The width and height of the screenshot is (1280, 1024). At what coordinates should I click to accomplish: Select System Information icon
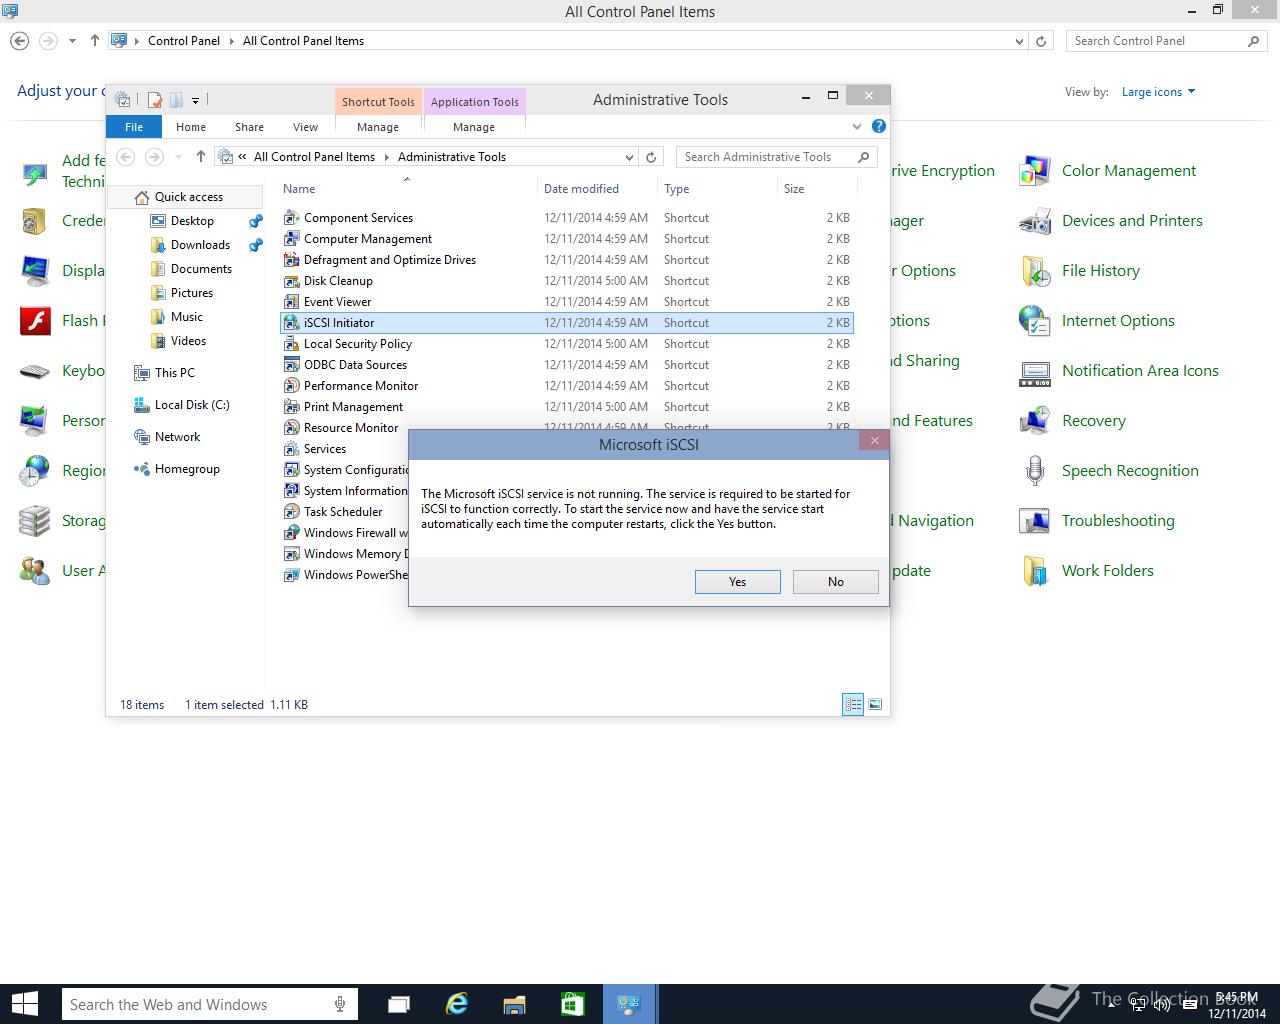pos(291,491)
